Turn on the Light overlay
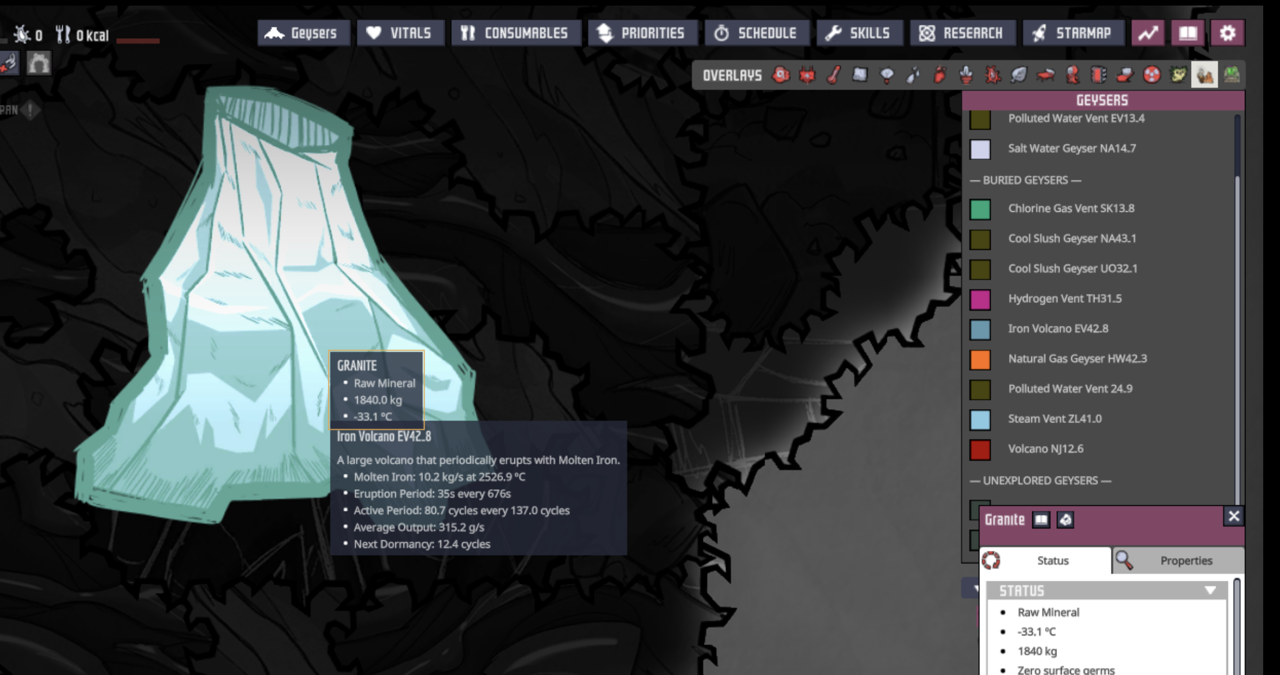 click(887, 75)
